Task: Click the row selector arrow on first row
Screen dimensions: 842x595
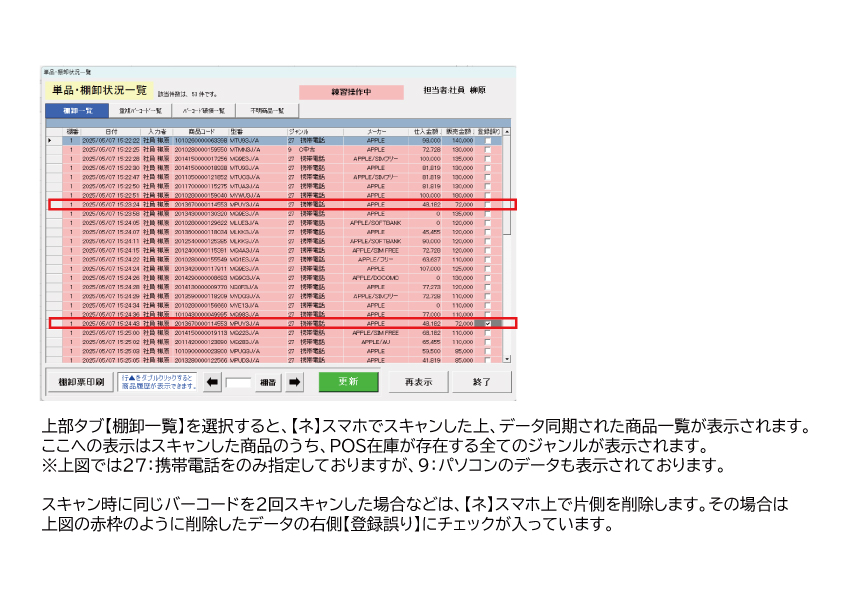Action: pyautogui.click(x=51, y=141)
